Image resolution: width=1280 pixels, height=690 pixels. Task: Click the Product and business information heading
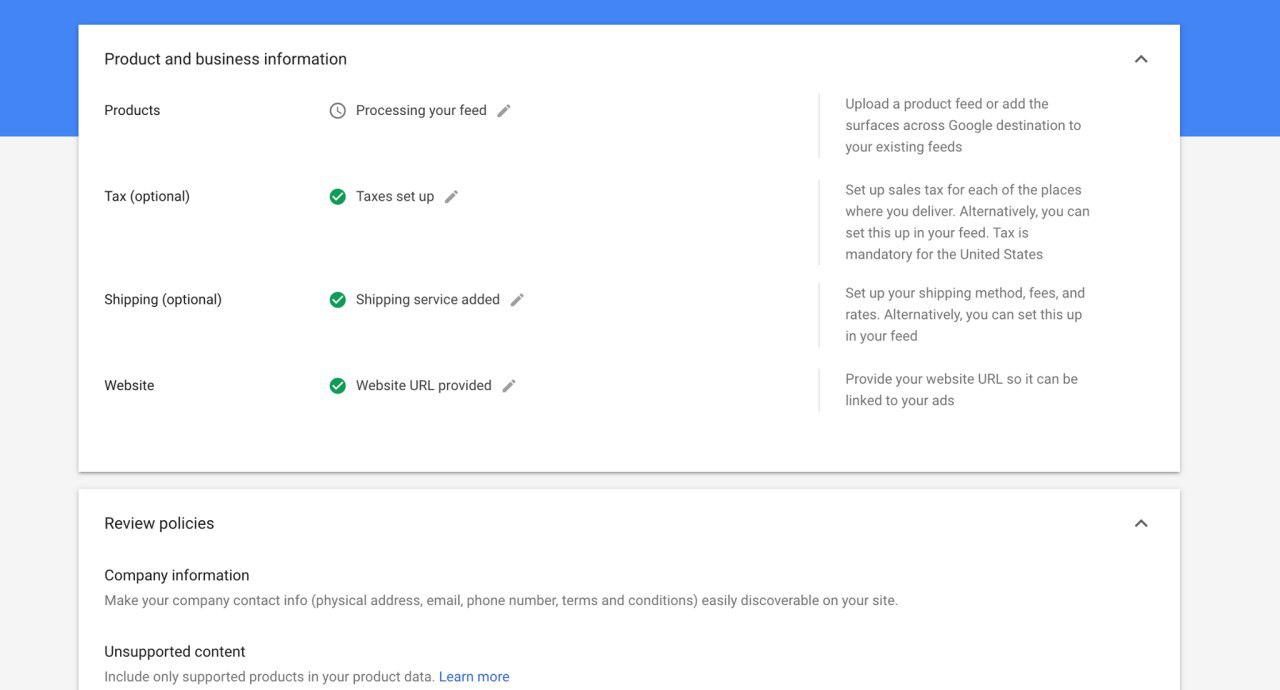(225, 60)
